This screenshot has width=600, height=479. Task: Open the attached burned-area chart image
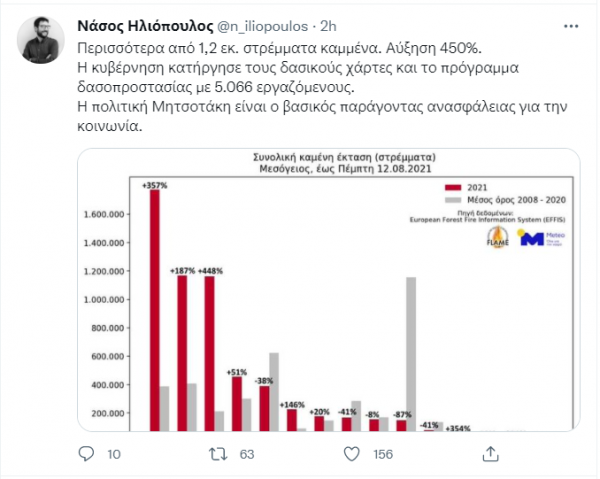click(329, 290)
